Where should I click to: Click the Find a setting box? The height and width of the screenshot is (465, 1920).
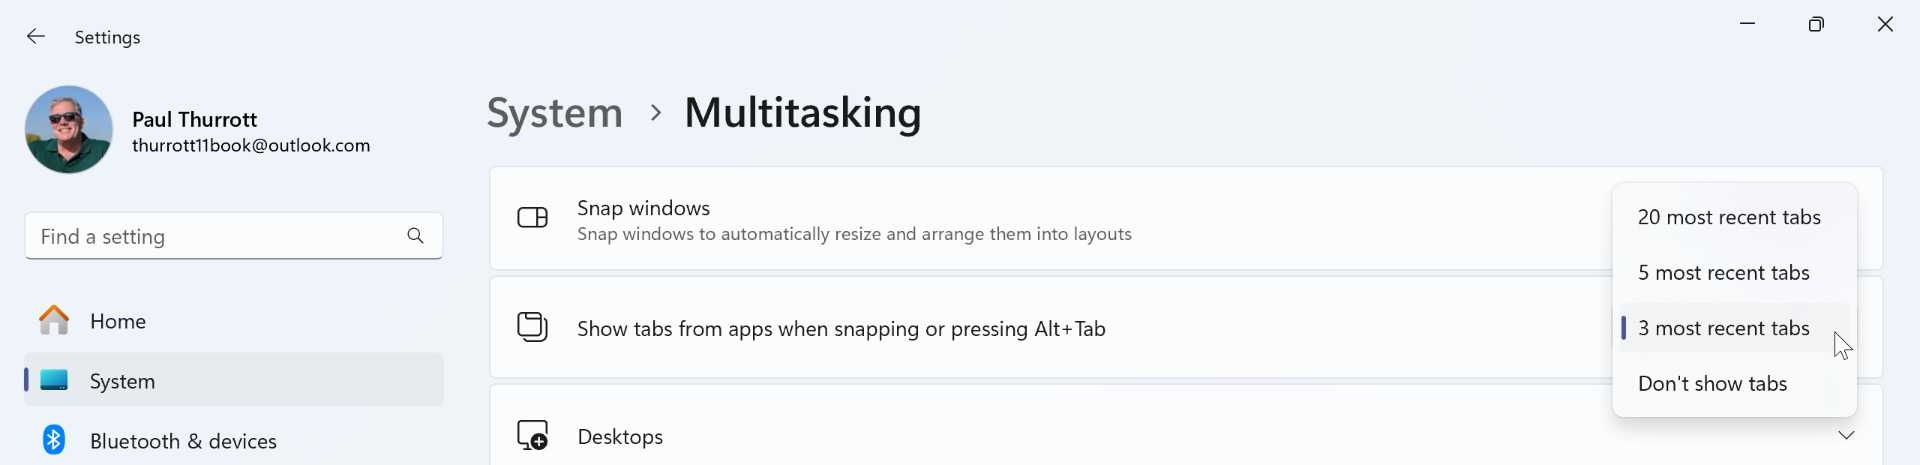(x=234, y=236)
